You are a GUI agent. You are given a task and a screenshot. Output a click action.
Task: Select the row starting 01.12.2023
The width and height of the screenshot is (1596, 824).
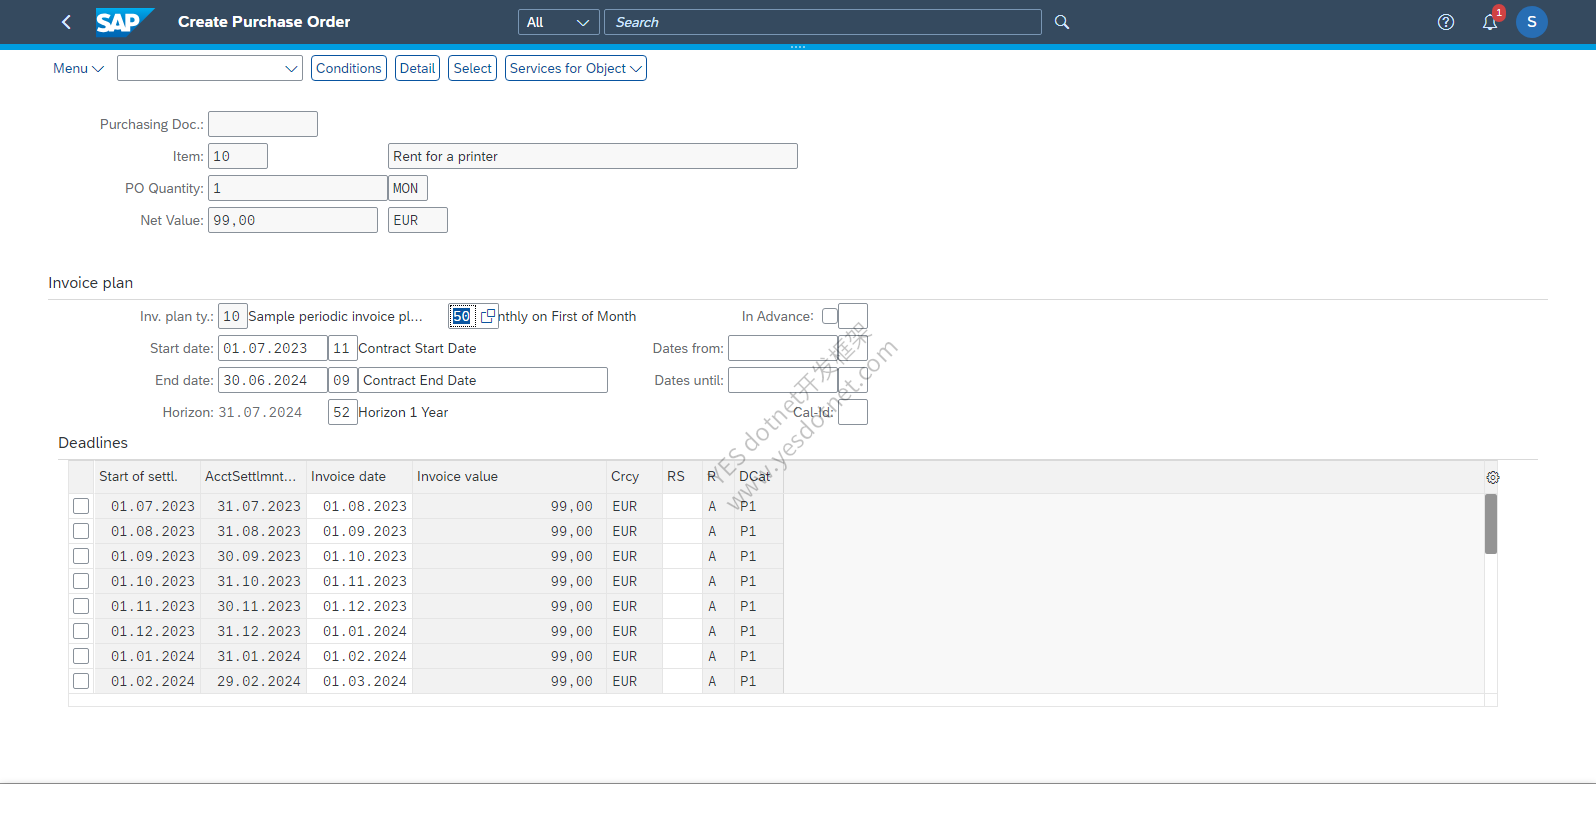[81, 631]
